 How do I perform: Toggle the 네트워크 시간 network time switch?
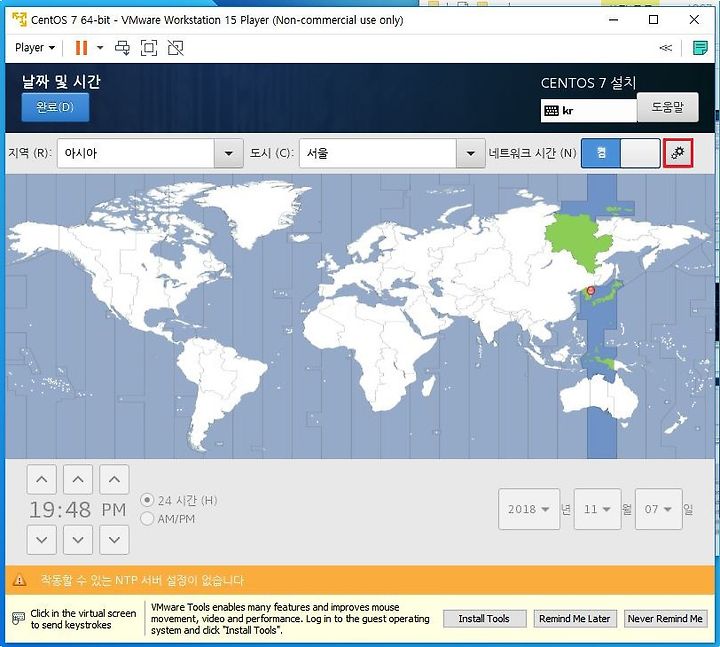pyautogui.click(x=621, y=153)
